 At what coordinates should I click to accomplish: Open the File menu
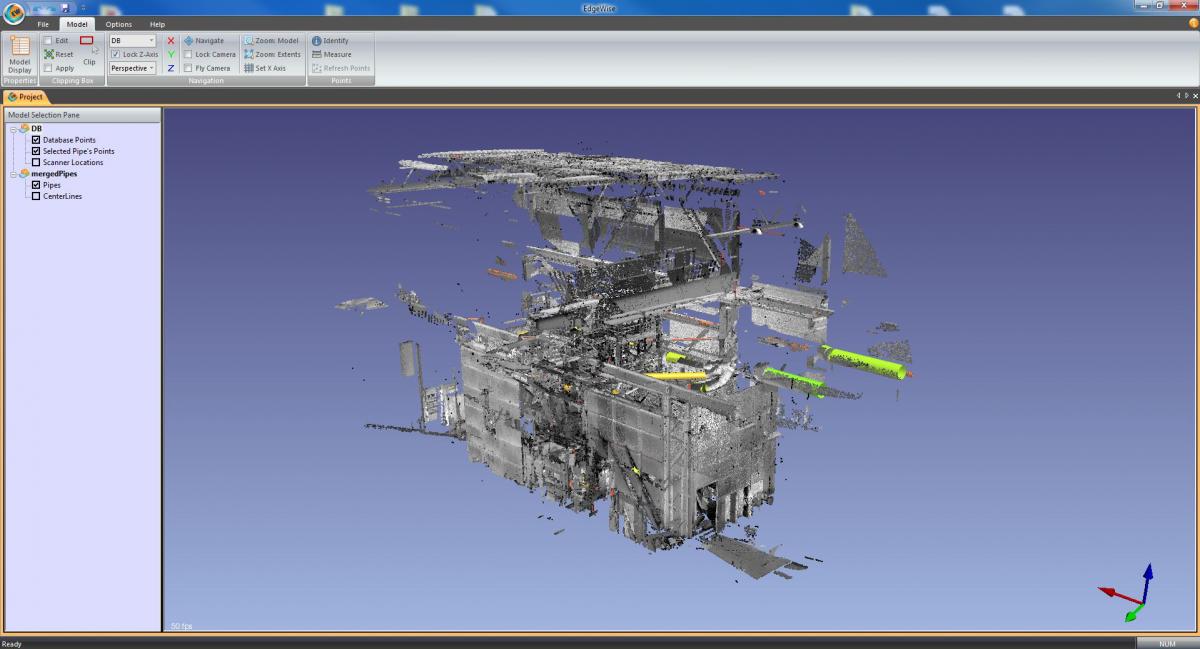(x=43, y=24)
